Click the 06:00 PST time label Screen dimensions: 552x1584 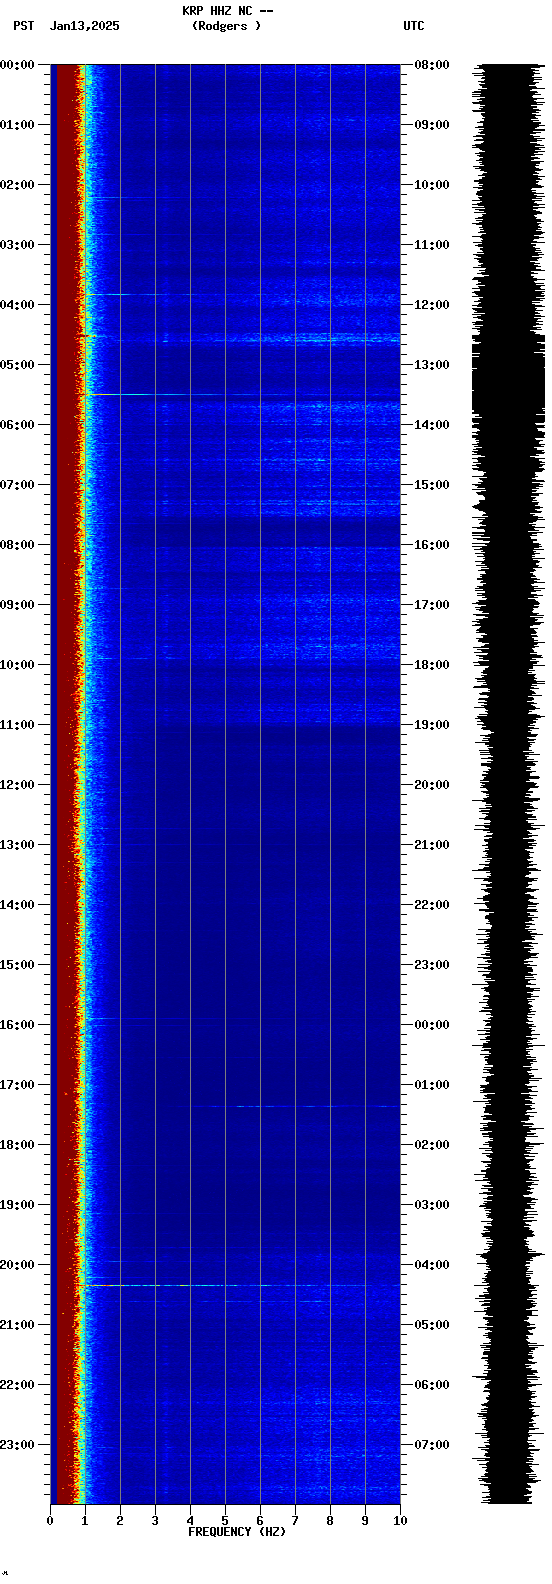18,425
